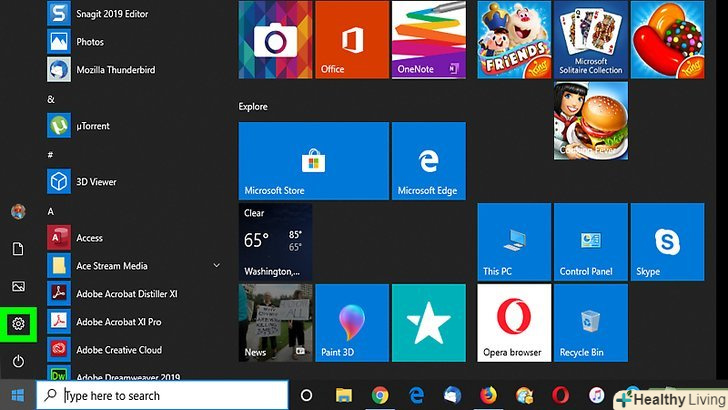Launch Opera browser tile
Image resolution: width=728 pixels, height=410 pixels.
click(514, 322)
